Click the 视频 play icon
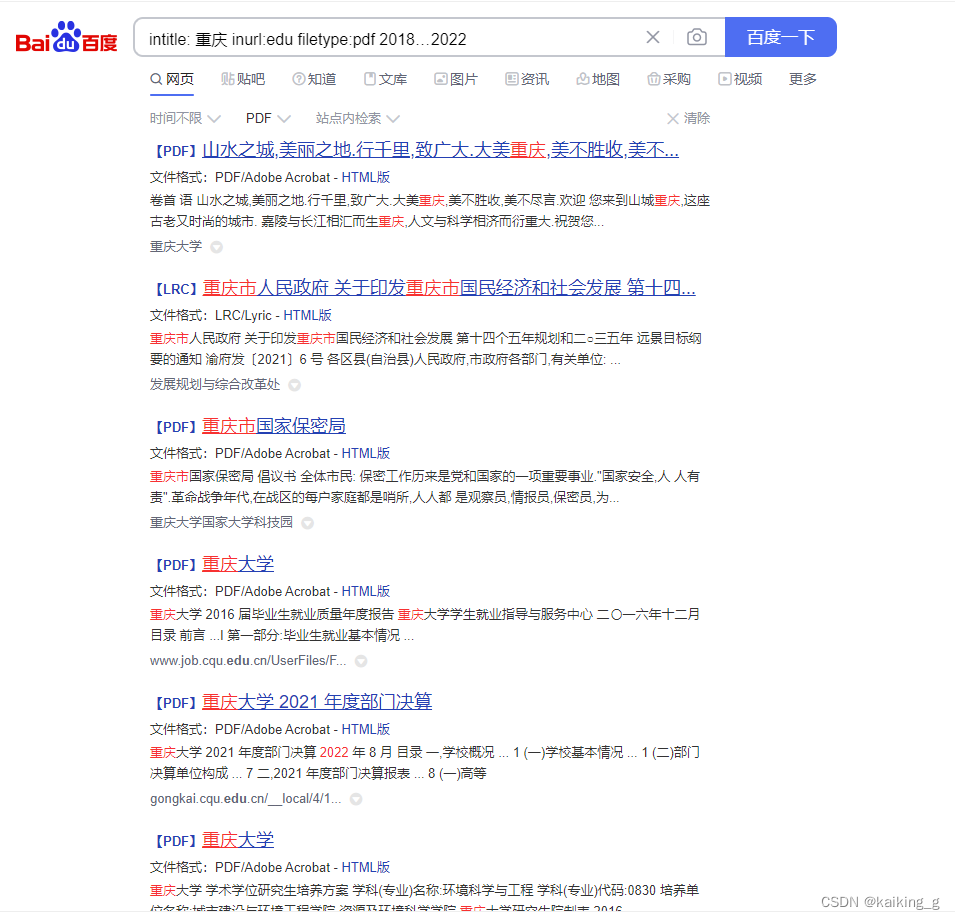Viewport: 955px width, 919px height. pyautogui.click(x=724, y=79)
